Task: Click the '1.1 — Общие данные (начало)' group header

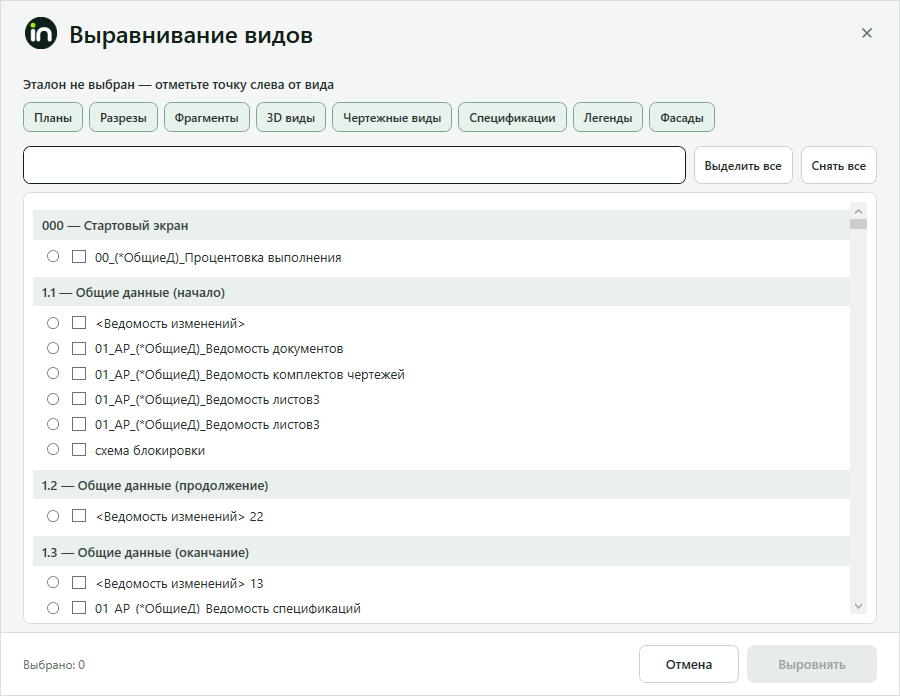Action: [x=441, y=292]
